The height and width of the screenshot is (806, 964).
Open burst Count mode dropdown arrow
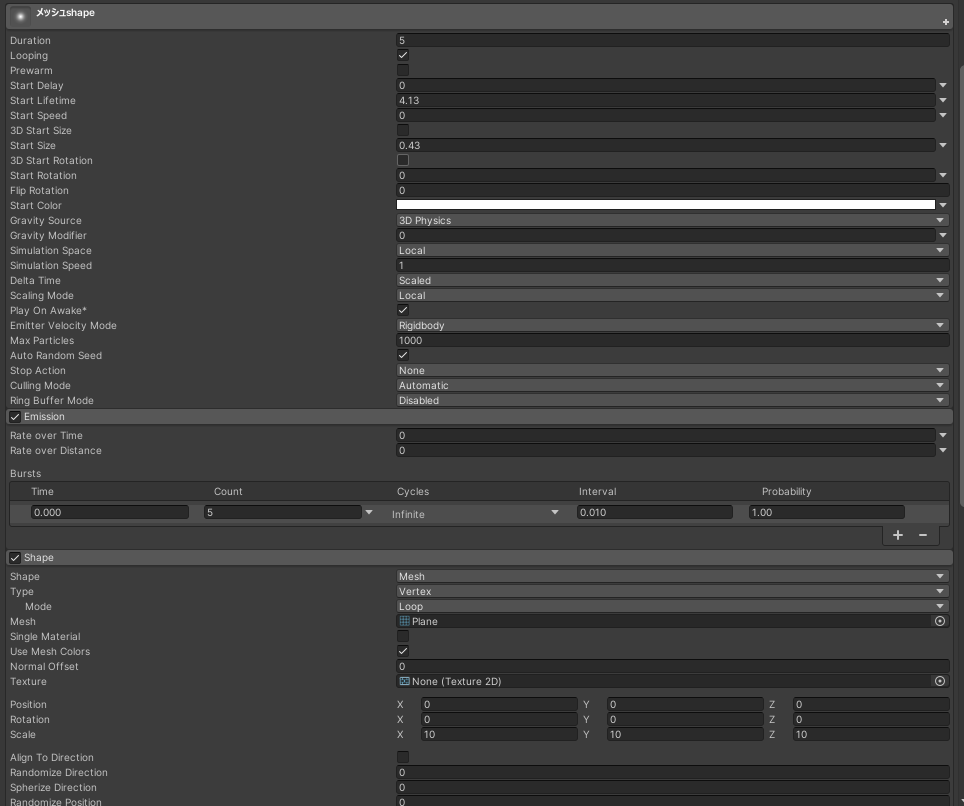pos(369,512)
